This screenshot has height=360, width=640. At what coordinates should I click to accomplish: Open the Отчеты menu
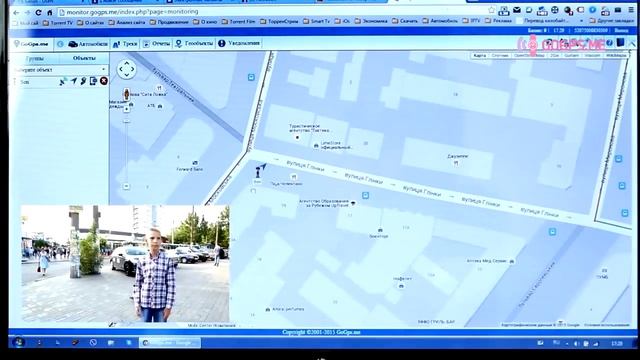[157, 44]
